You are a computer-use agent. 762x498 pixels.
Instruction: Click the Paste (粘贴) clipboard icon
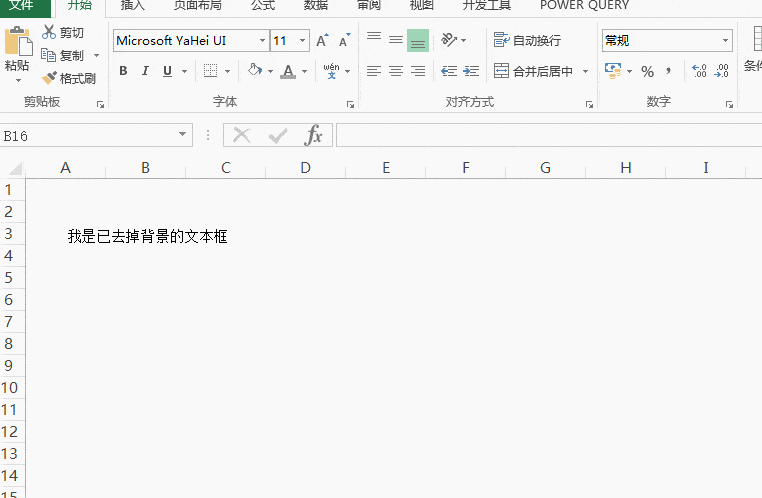click(18, 41)
